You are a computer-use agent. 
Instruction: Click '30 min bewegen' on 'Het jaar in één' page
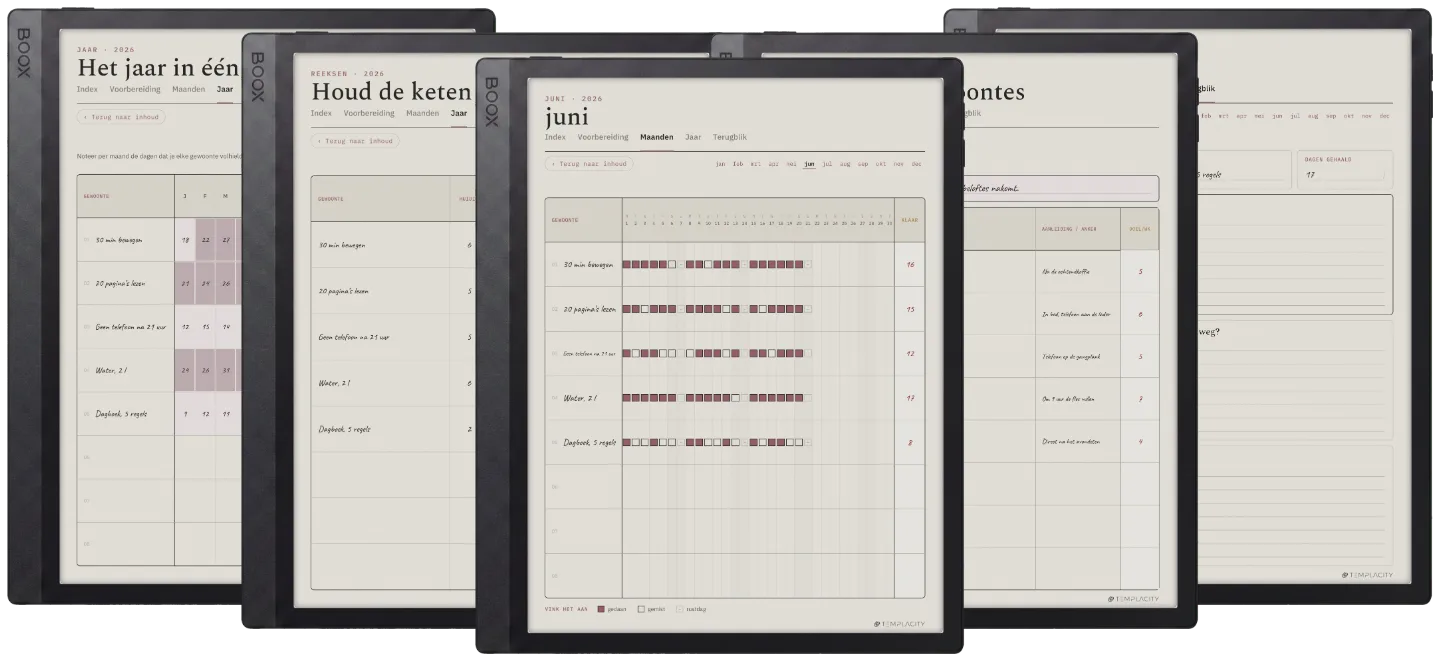click(x=119, y=240)
